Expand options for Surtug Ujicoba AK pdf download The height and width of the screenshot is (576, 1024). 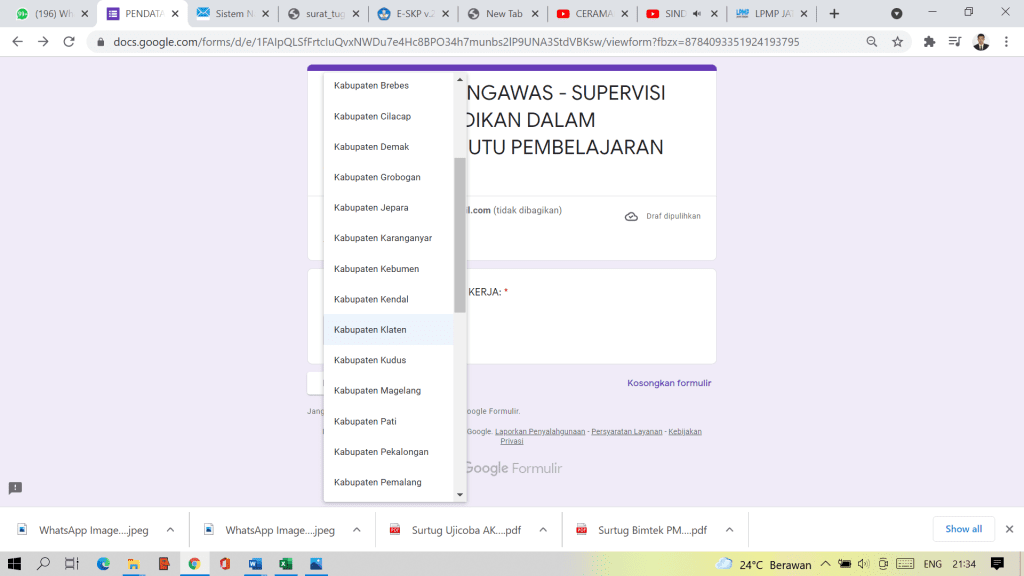[543, 530]
